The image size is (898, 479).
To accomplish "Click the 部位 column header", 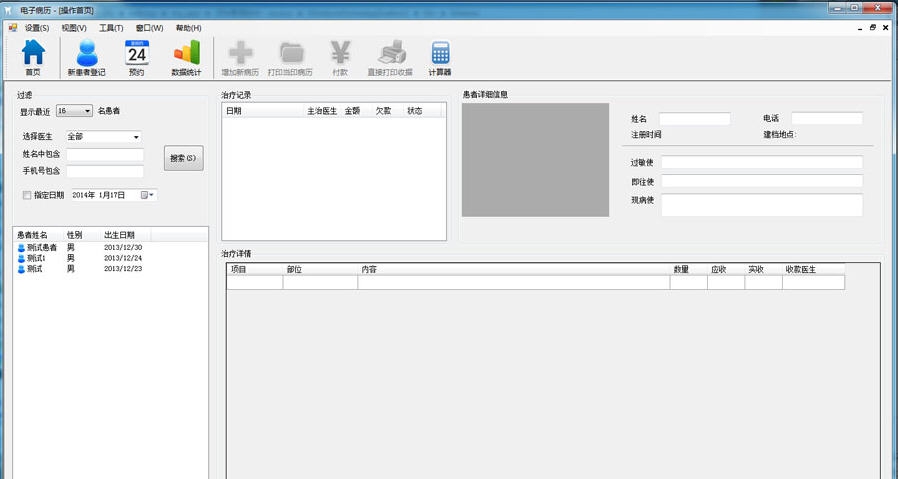I will pos(320,269).
